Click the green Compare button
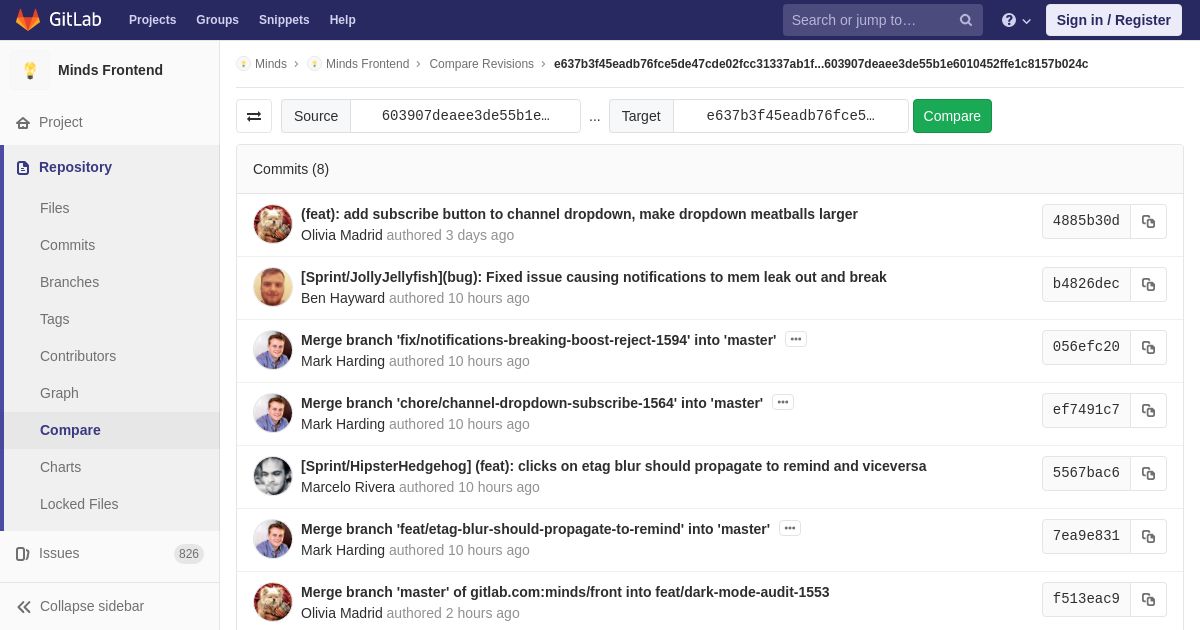 coord(952,116)
